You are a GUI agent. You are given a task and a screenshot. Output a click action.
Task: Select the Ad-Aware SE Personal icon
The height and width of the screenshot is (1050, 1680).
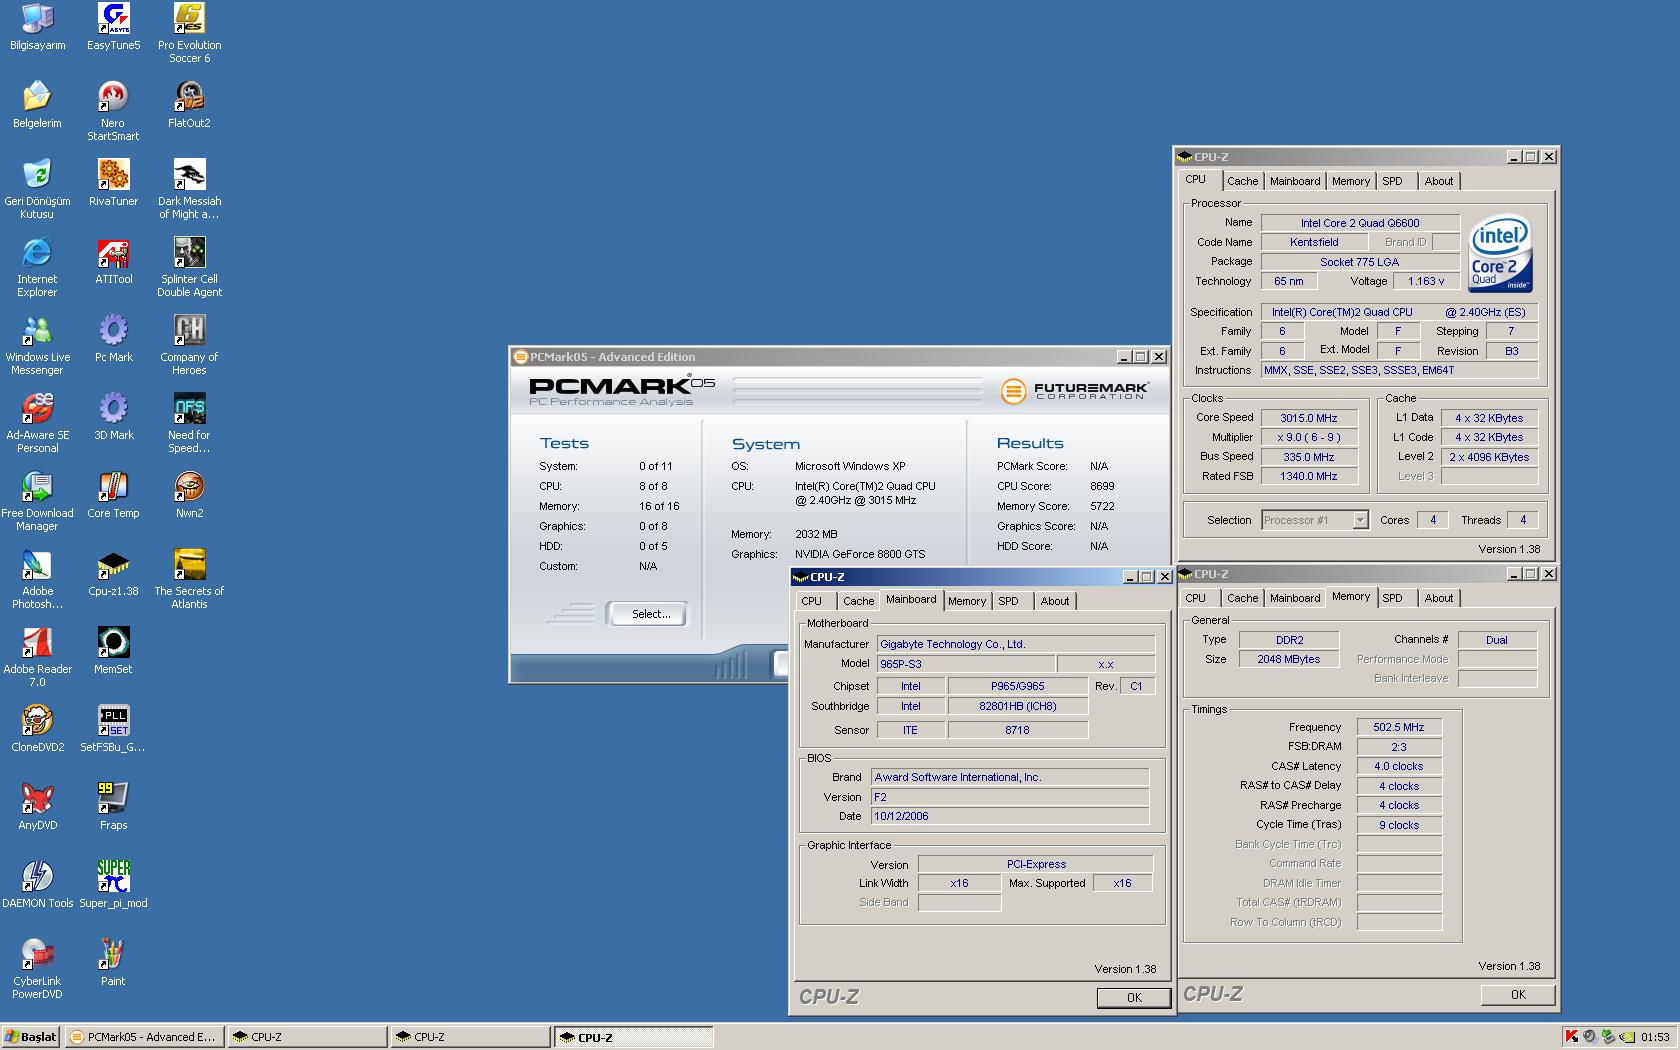coord(37,423)
